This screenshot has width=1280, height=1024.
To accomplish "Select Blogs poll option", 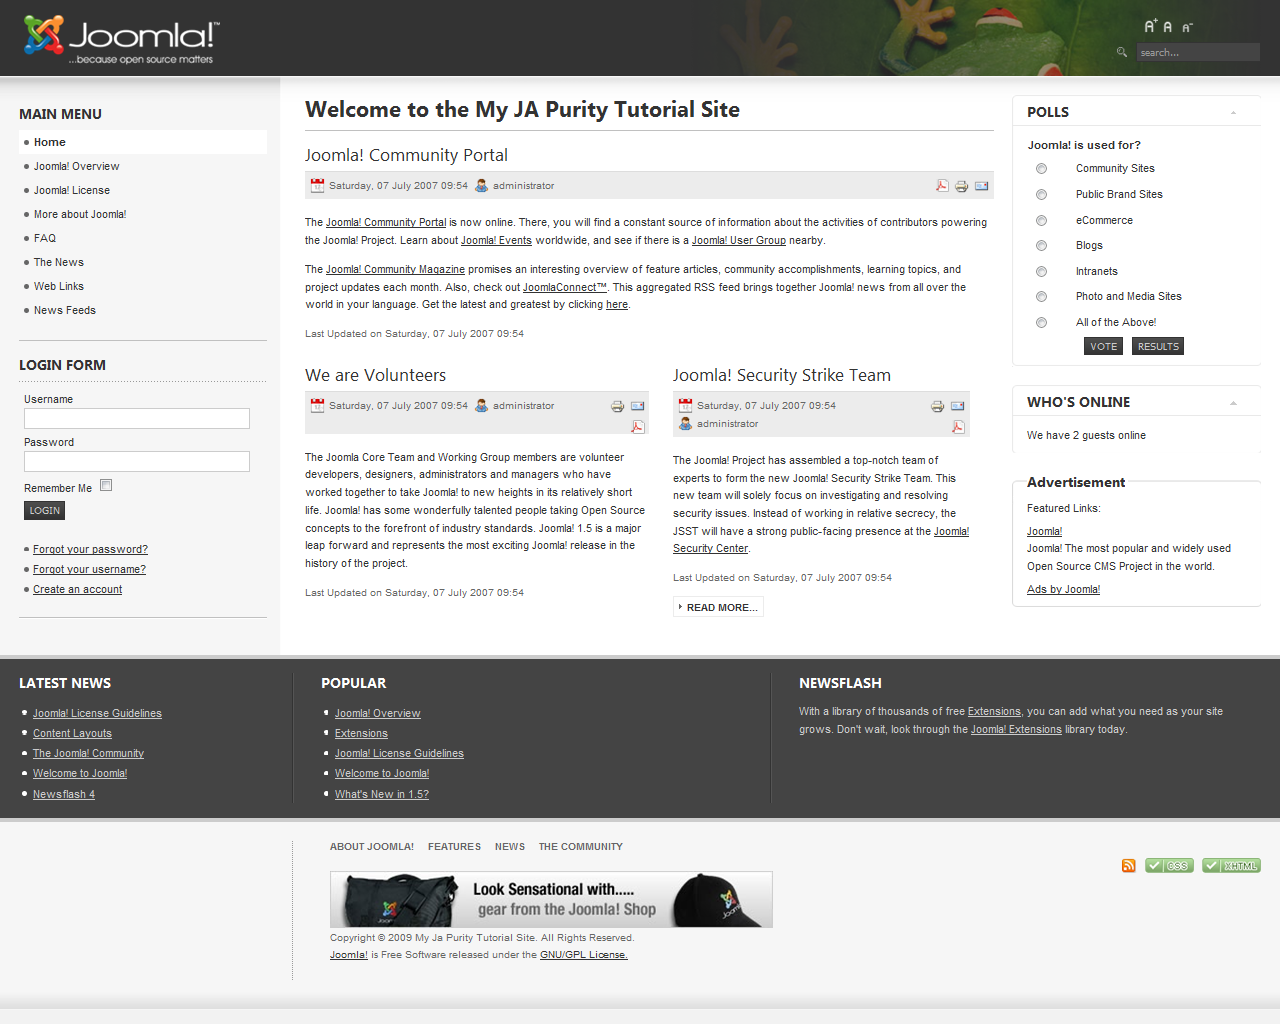I will (x=1042, y=246).
